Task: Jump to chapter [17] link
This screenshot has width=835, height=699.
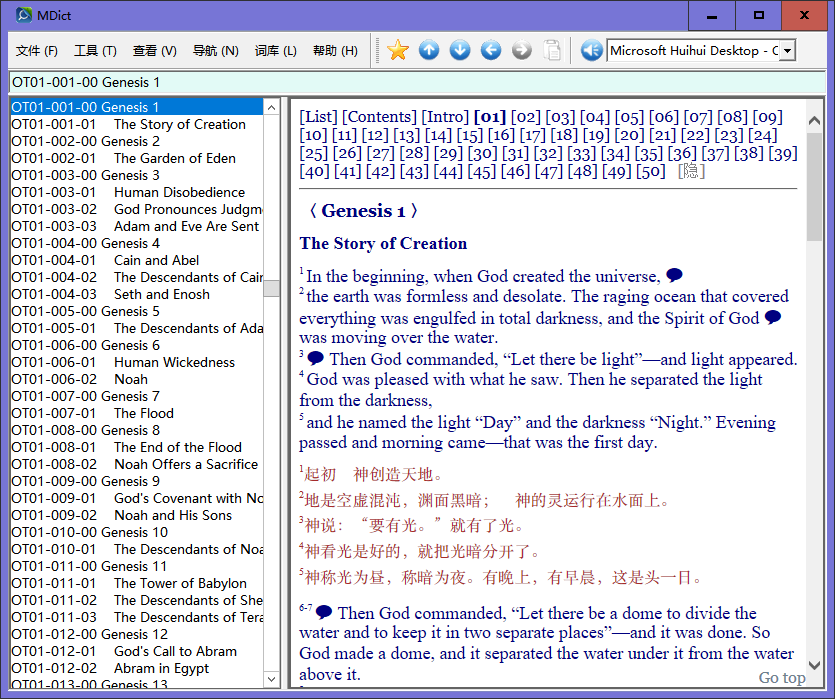Action: click(533, 135)
